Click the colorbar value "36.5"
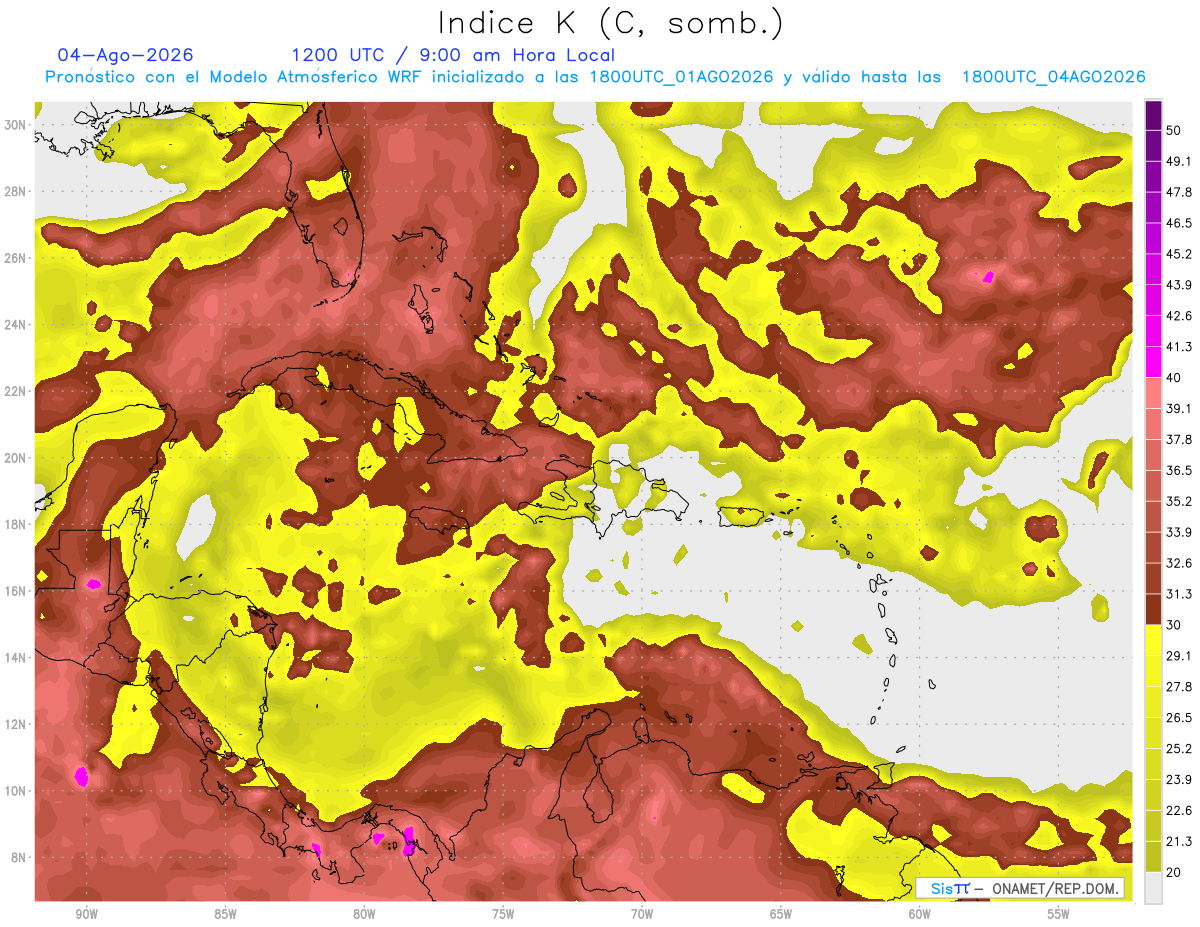 [1179, 470]
